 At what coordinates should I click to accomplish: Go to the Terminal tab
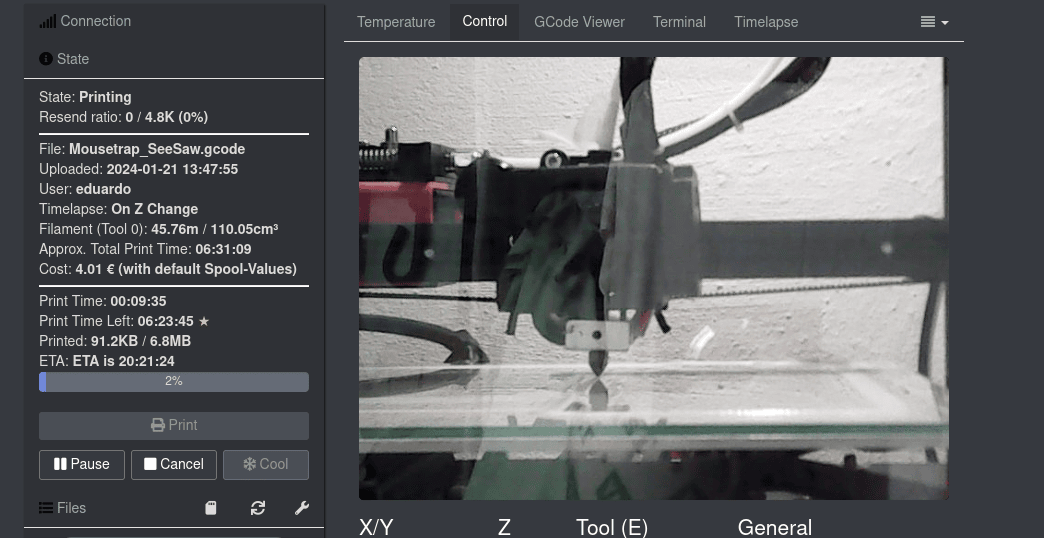point(679,22)
